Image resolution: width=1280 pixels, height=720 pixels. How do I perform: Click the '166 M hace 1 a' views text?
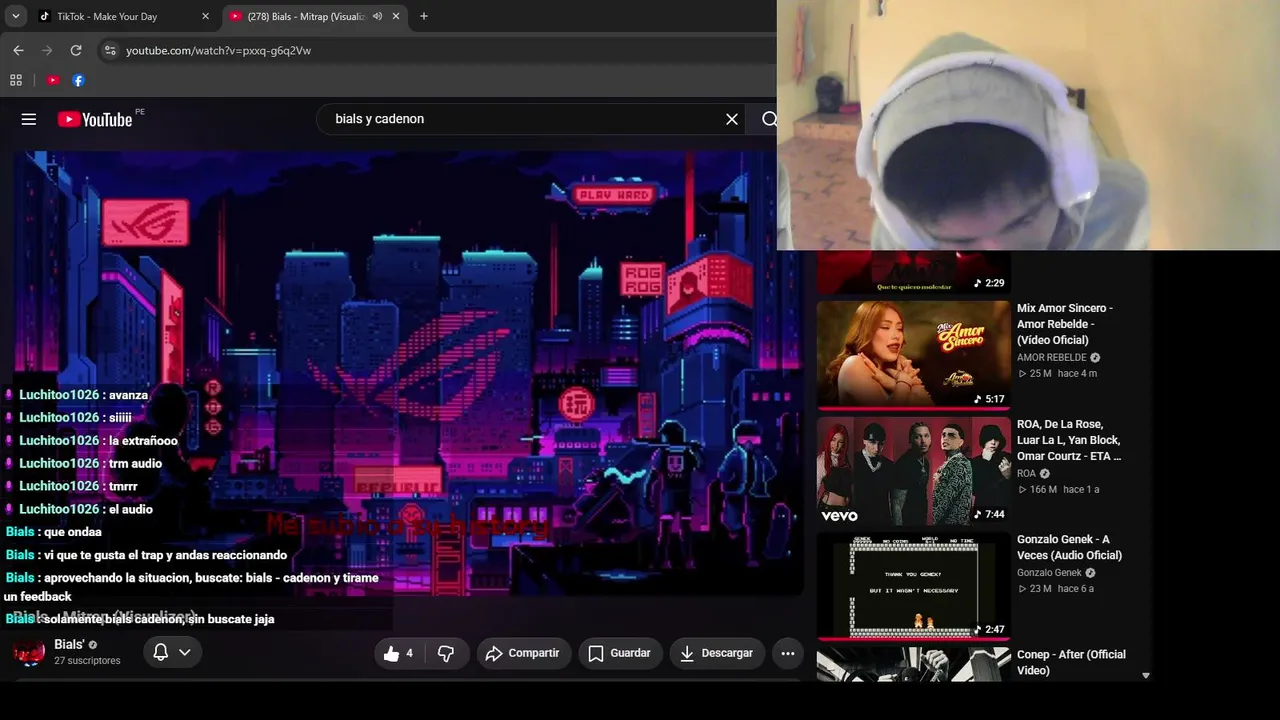point(1058,490)
